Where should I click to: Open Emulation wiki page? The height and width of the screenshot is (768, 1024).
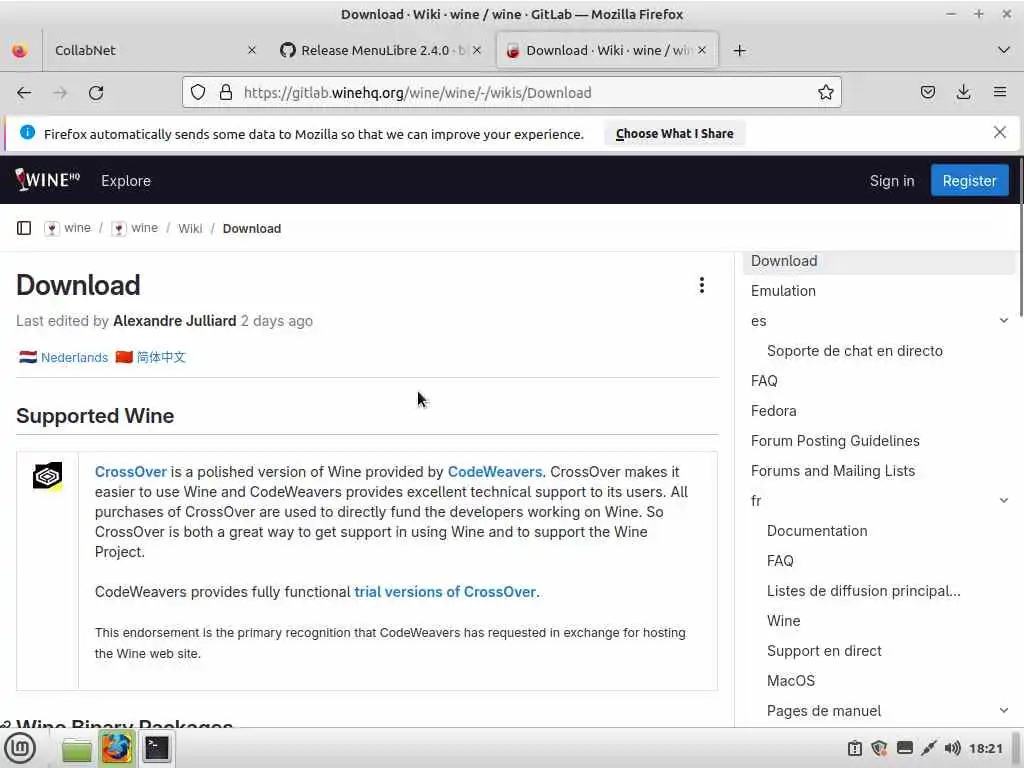coord(783,291)
